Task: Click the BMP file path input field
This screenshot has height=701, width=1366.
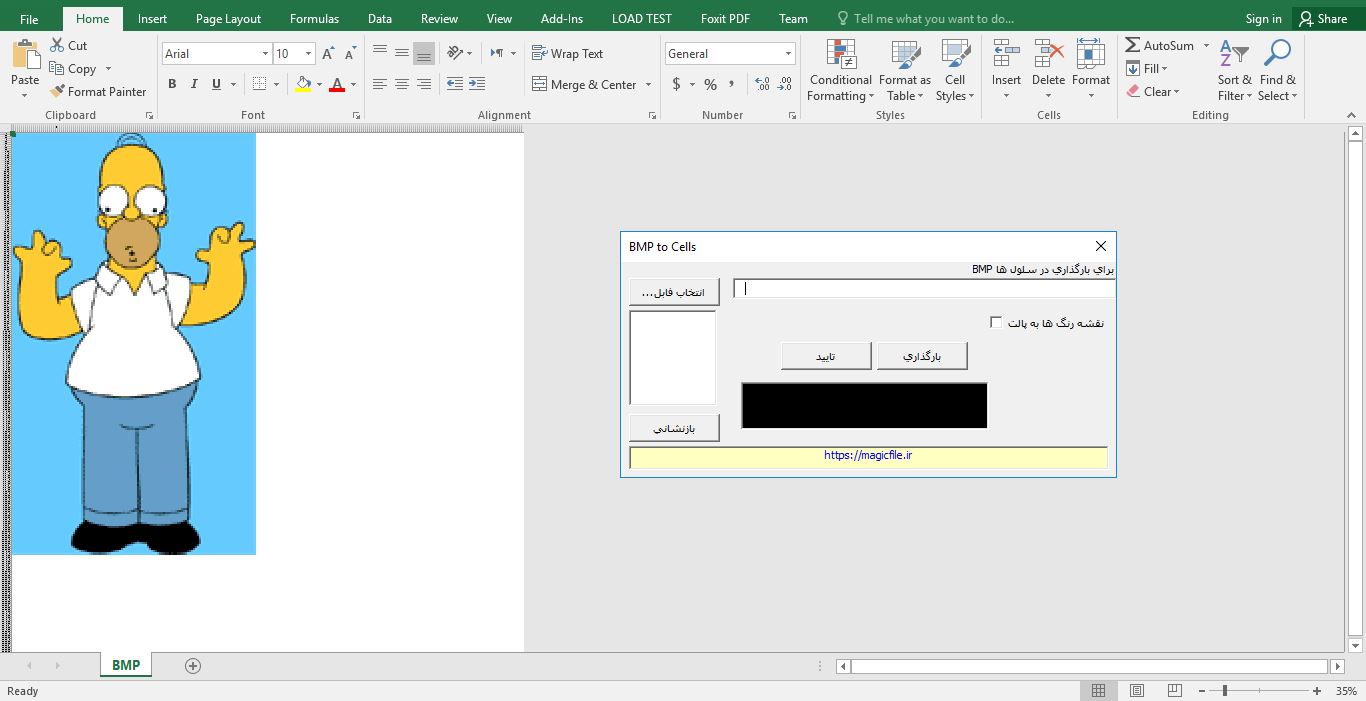Action: (x=924, y=288)
